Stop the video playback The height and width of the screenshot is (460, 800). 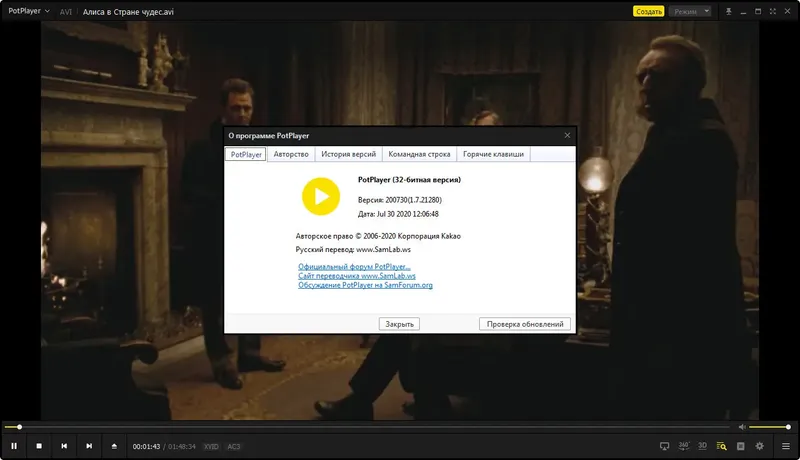pyautogui.click(x=39, y=446)
